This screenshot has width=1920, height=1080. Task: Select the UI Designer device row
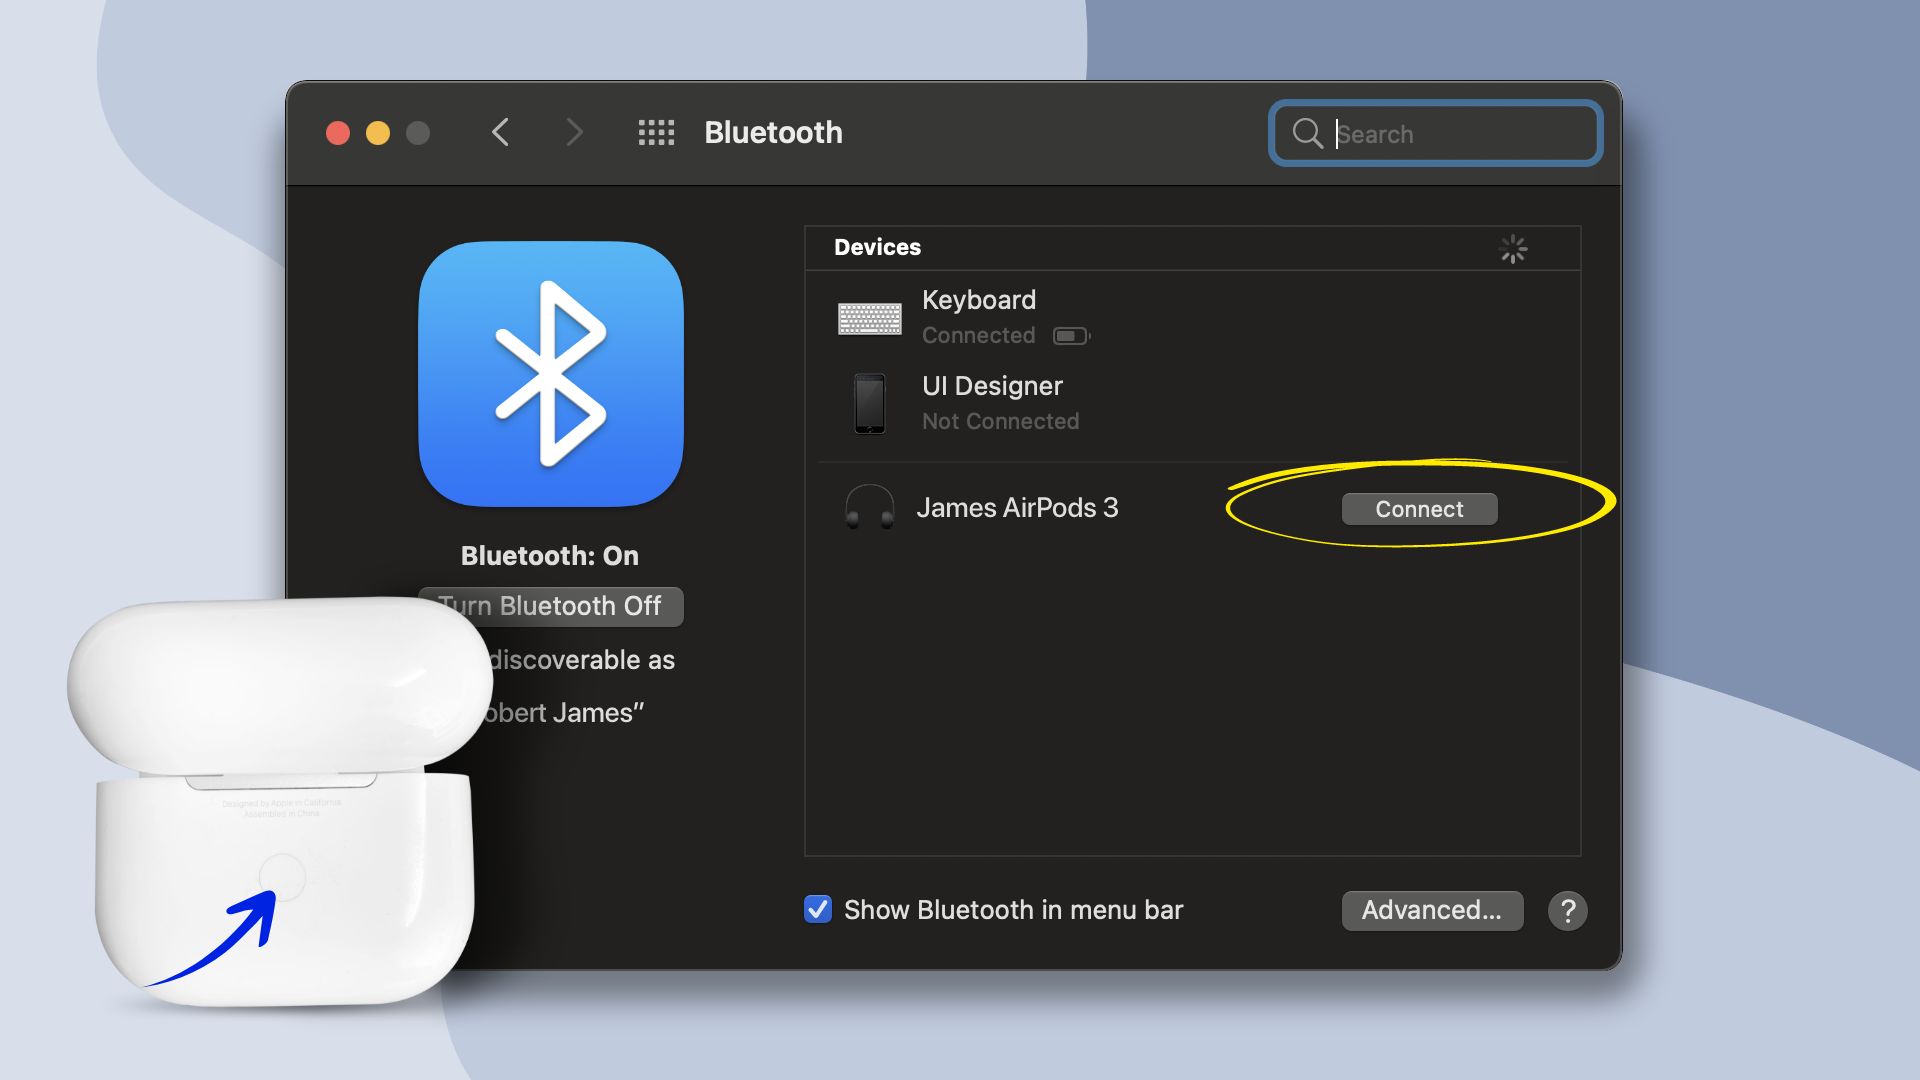[1192, 403]
